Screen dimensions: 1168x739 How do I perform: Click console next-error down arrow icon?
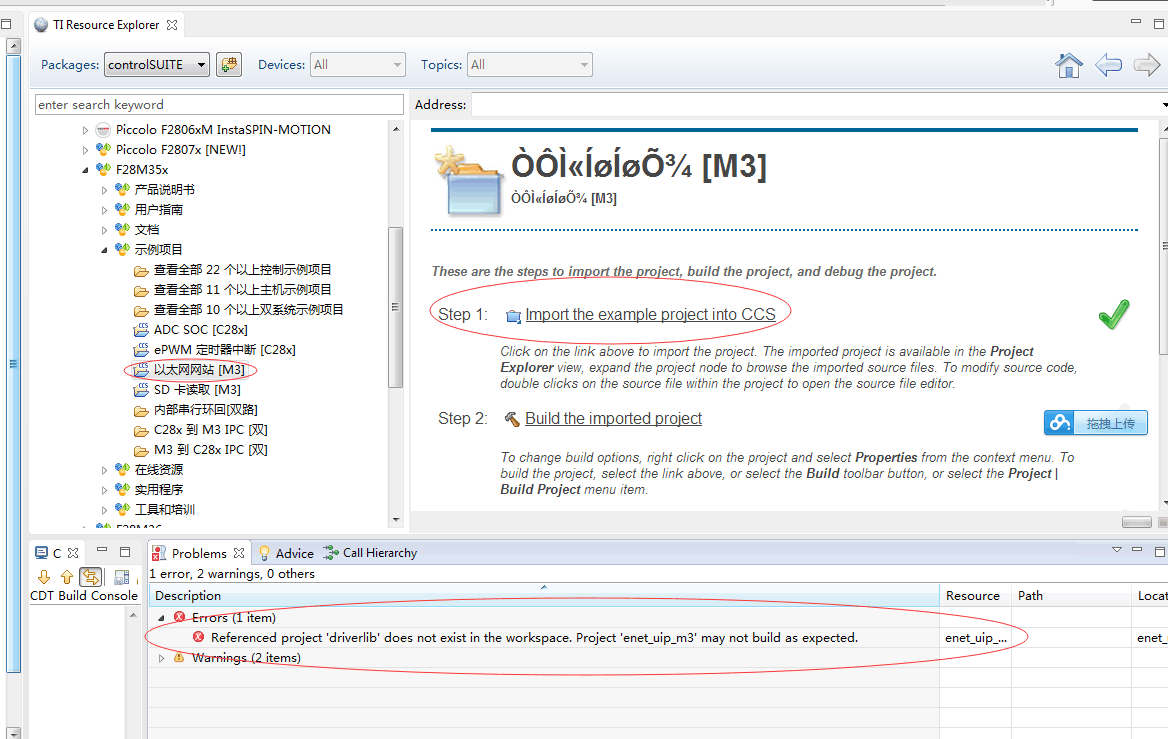(44, 577)
